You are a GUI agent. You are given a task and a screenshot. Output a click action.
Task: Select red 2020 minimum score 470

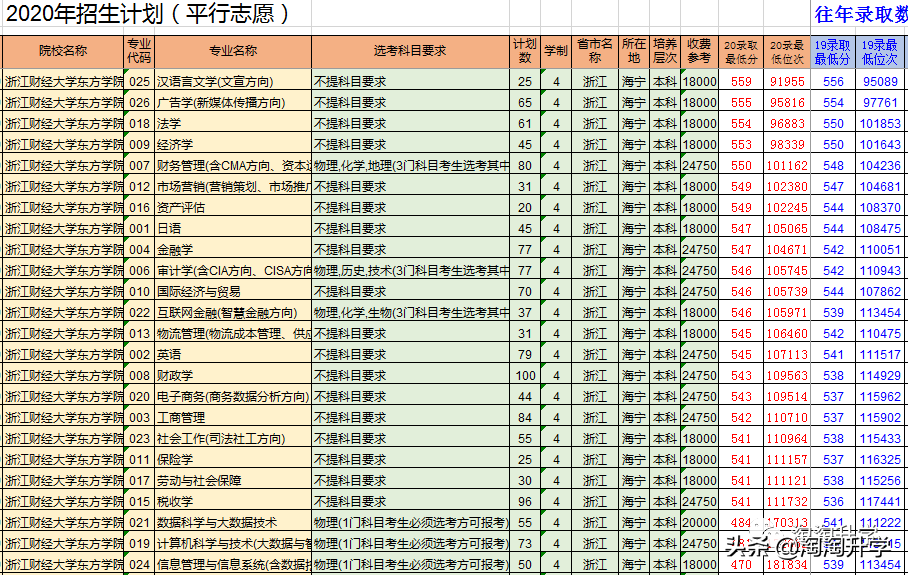741,565
